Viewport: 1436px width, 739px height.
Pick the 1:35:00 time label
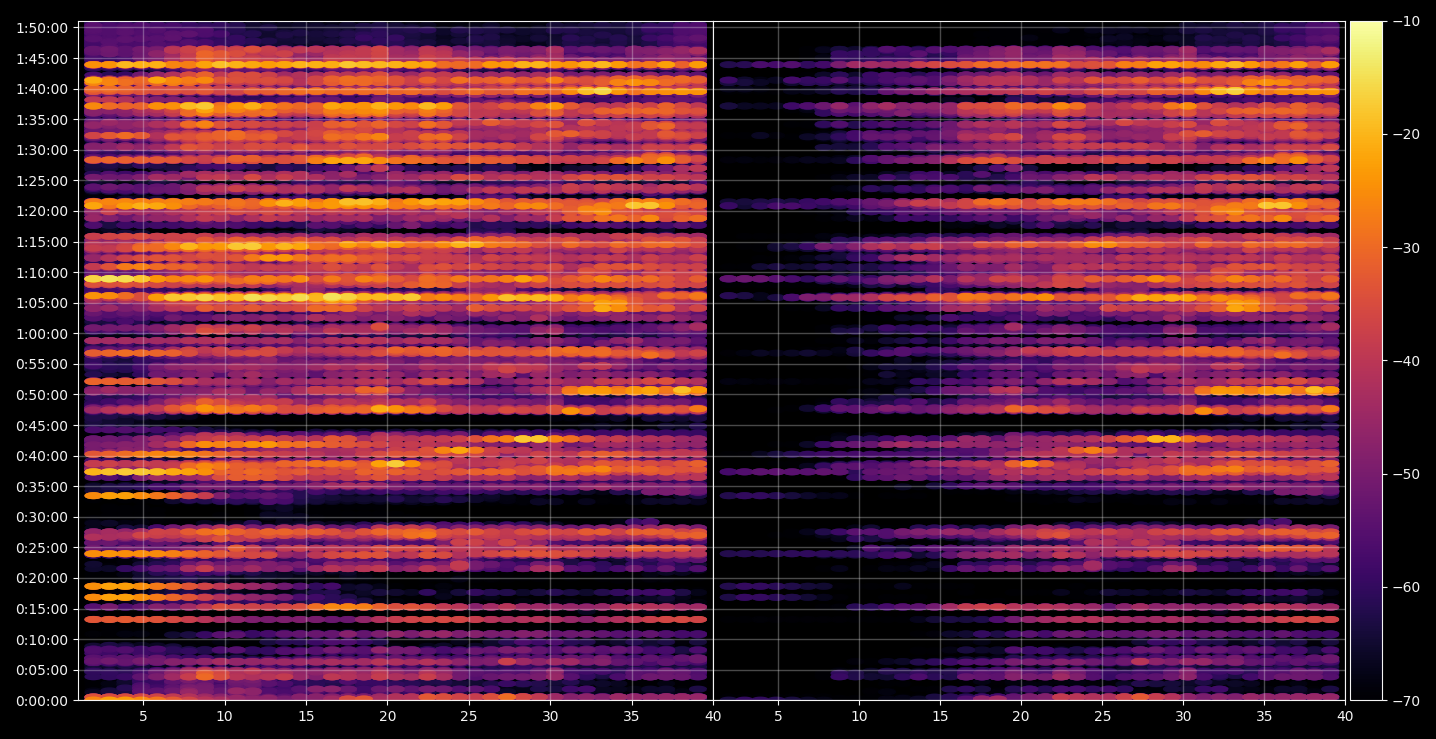pos(42,120)
